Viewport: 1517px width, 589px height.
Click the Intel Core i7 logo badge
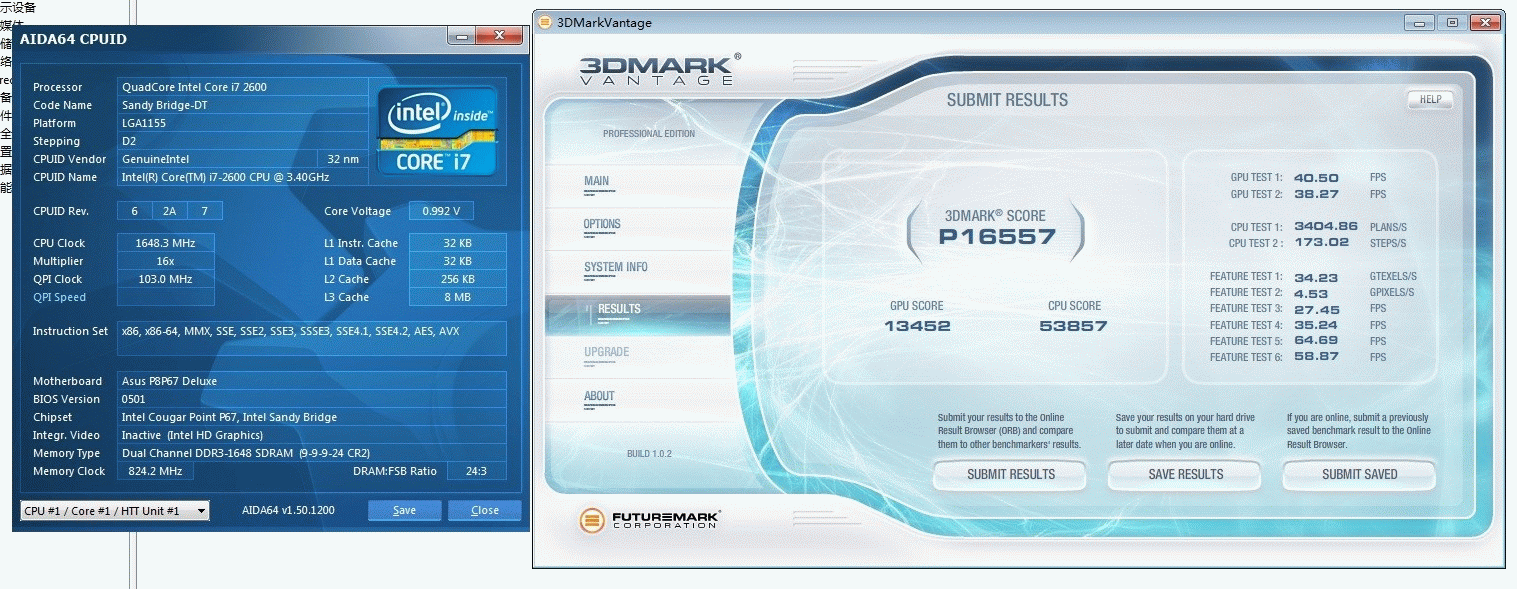437,131
